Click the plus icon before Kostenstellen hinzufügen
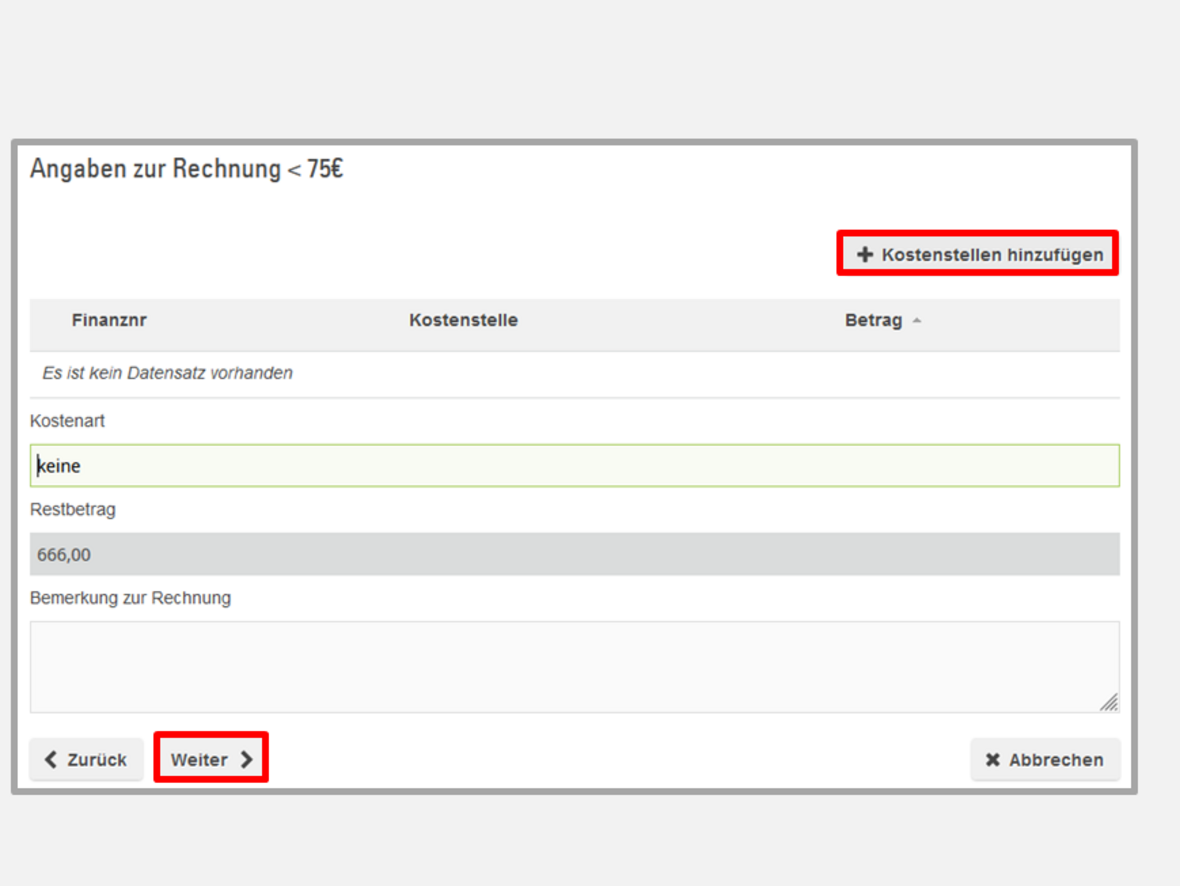The height and width of the screenshot is (886, 1180). coord(865,255)
